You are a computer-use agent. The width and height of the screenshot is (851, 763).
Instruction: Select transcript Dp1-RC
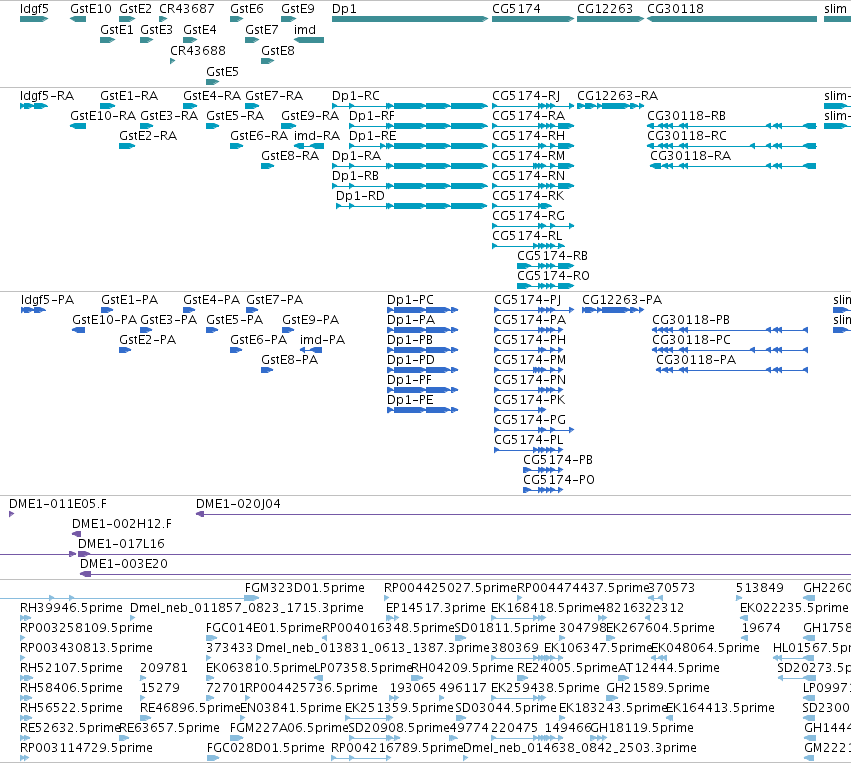click(355, 96)
